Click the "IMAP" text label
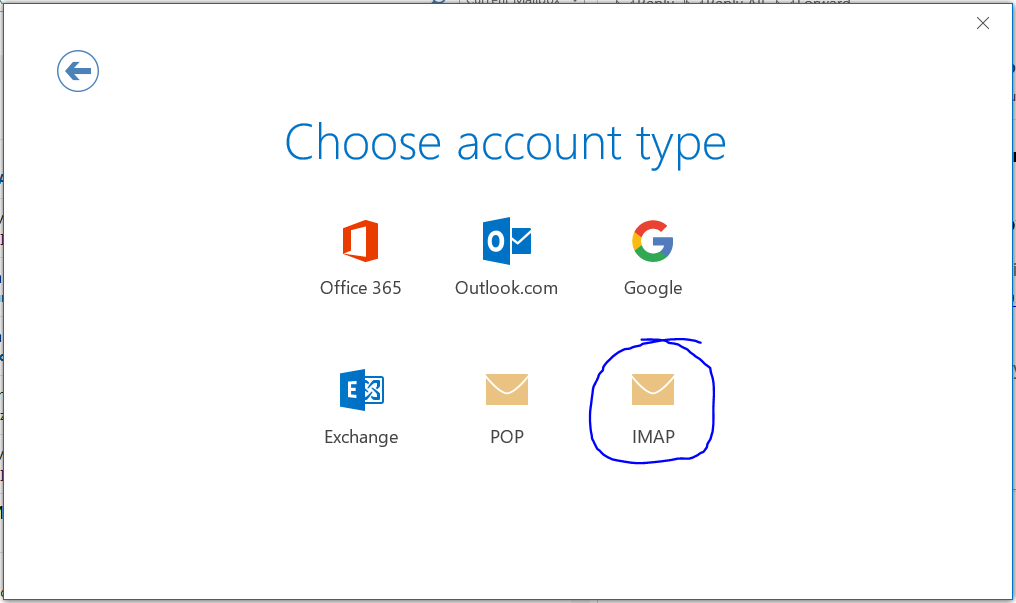This screenshot has height=603, width=1016. 653,437
